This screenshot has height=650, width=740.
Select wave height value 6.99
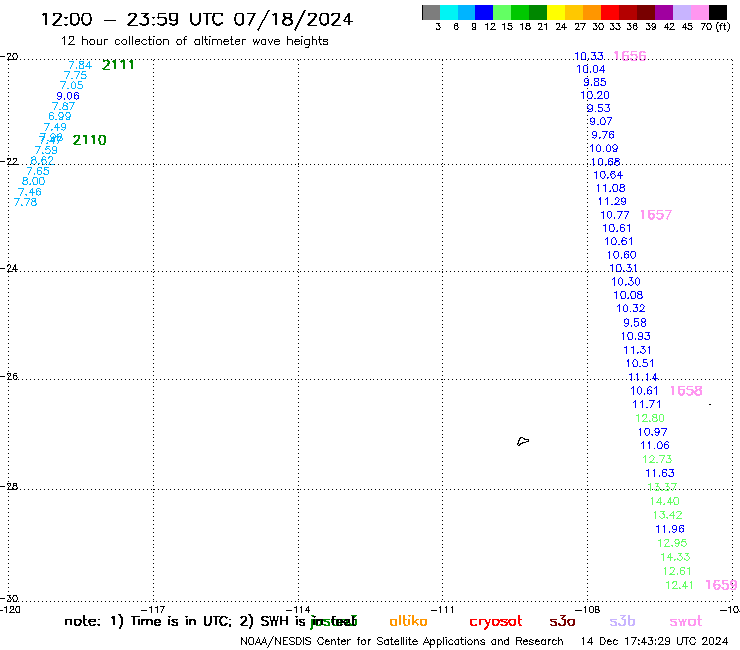[x=60, y=116]
